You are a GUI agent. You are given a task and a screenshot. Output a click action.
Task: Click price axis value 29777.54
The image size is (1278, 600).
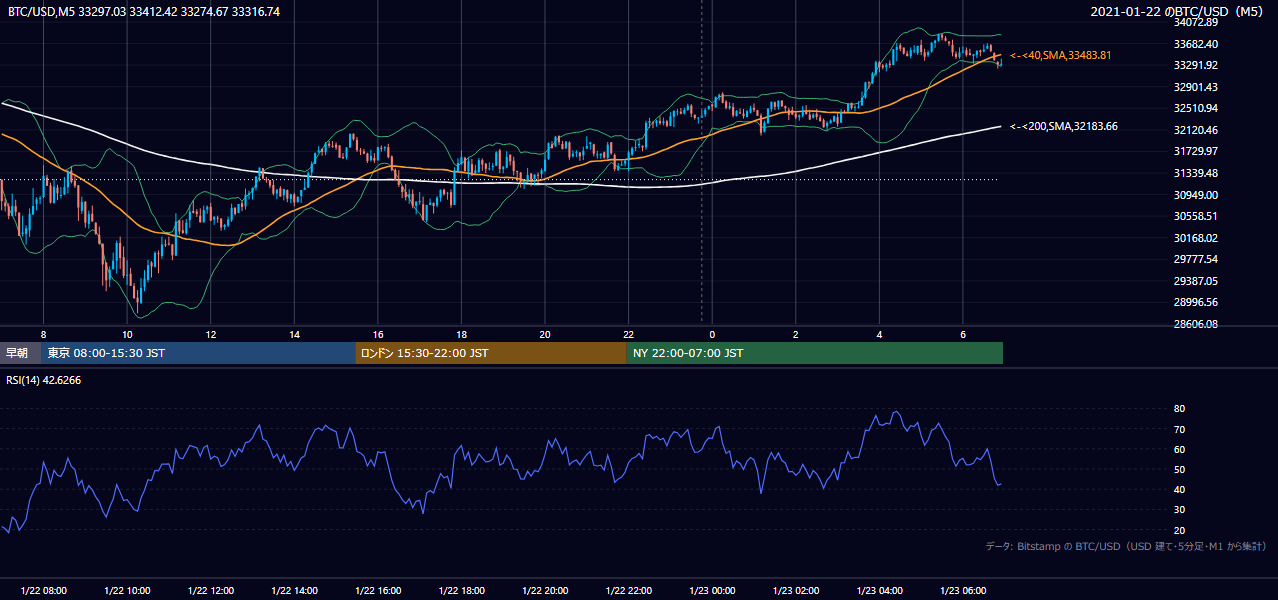1196,259
